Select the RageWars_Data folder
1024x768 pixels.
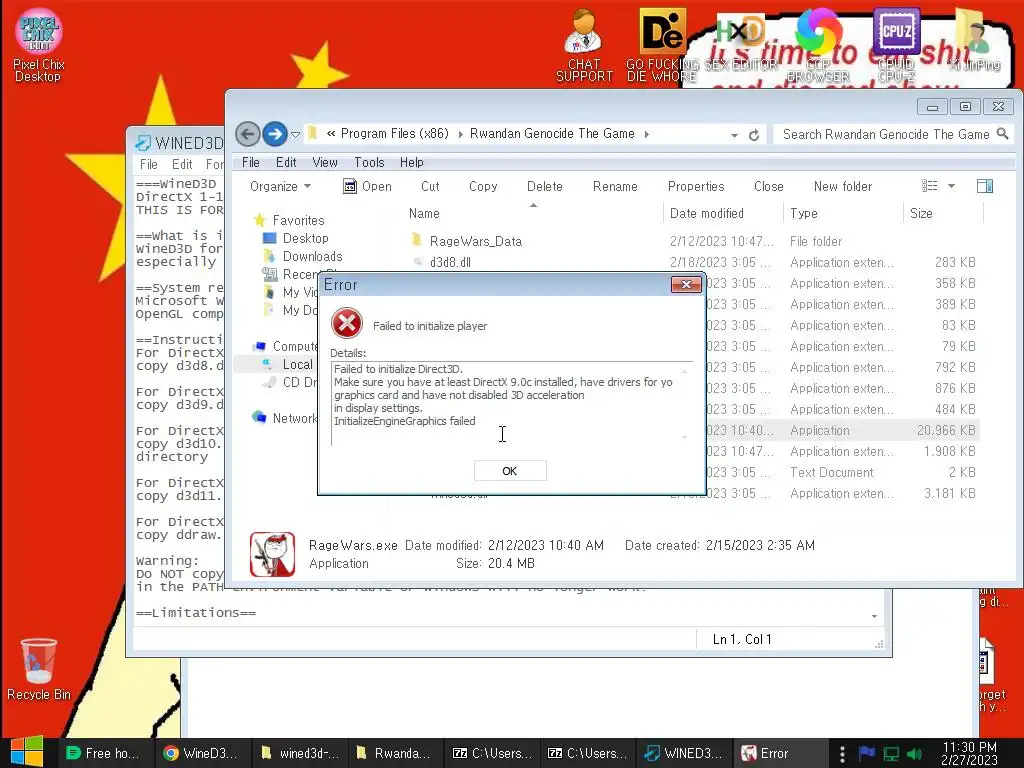(475, 242)
